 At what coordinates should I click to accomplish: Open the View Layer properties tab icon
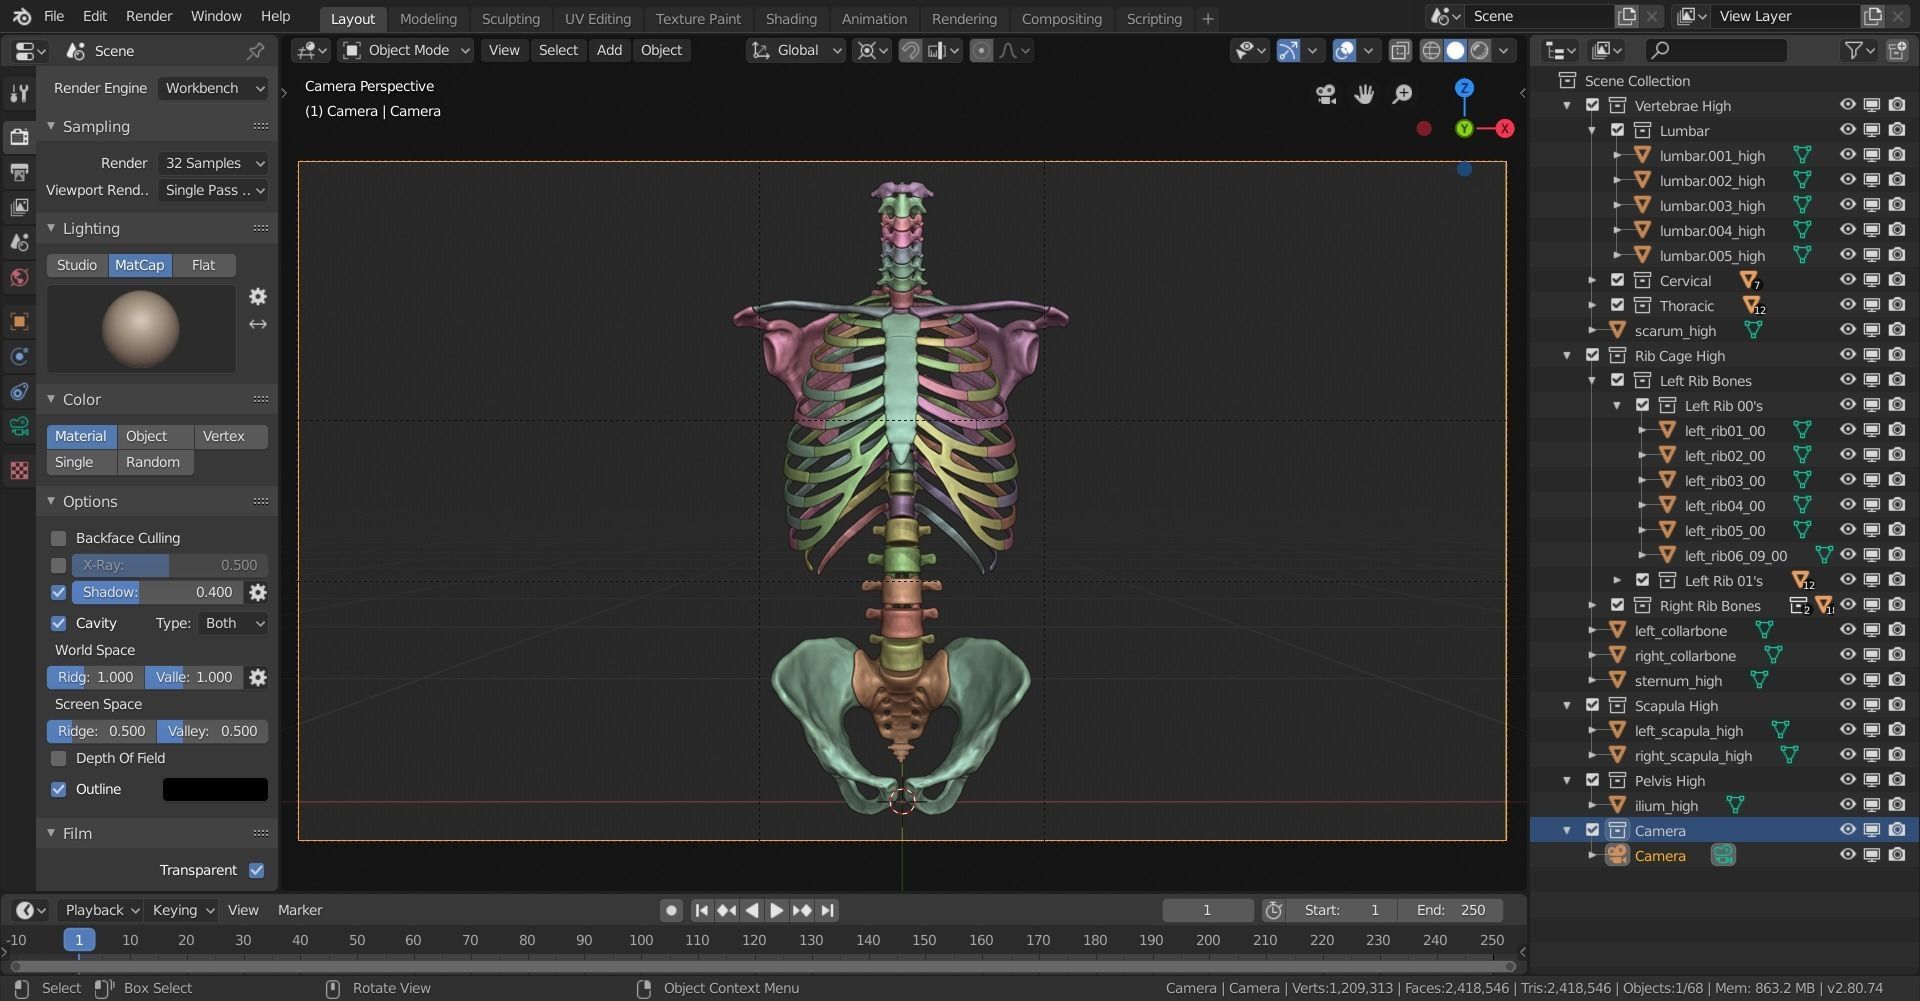pos(18,207)
